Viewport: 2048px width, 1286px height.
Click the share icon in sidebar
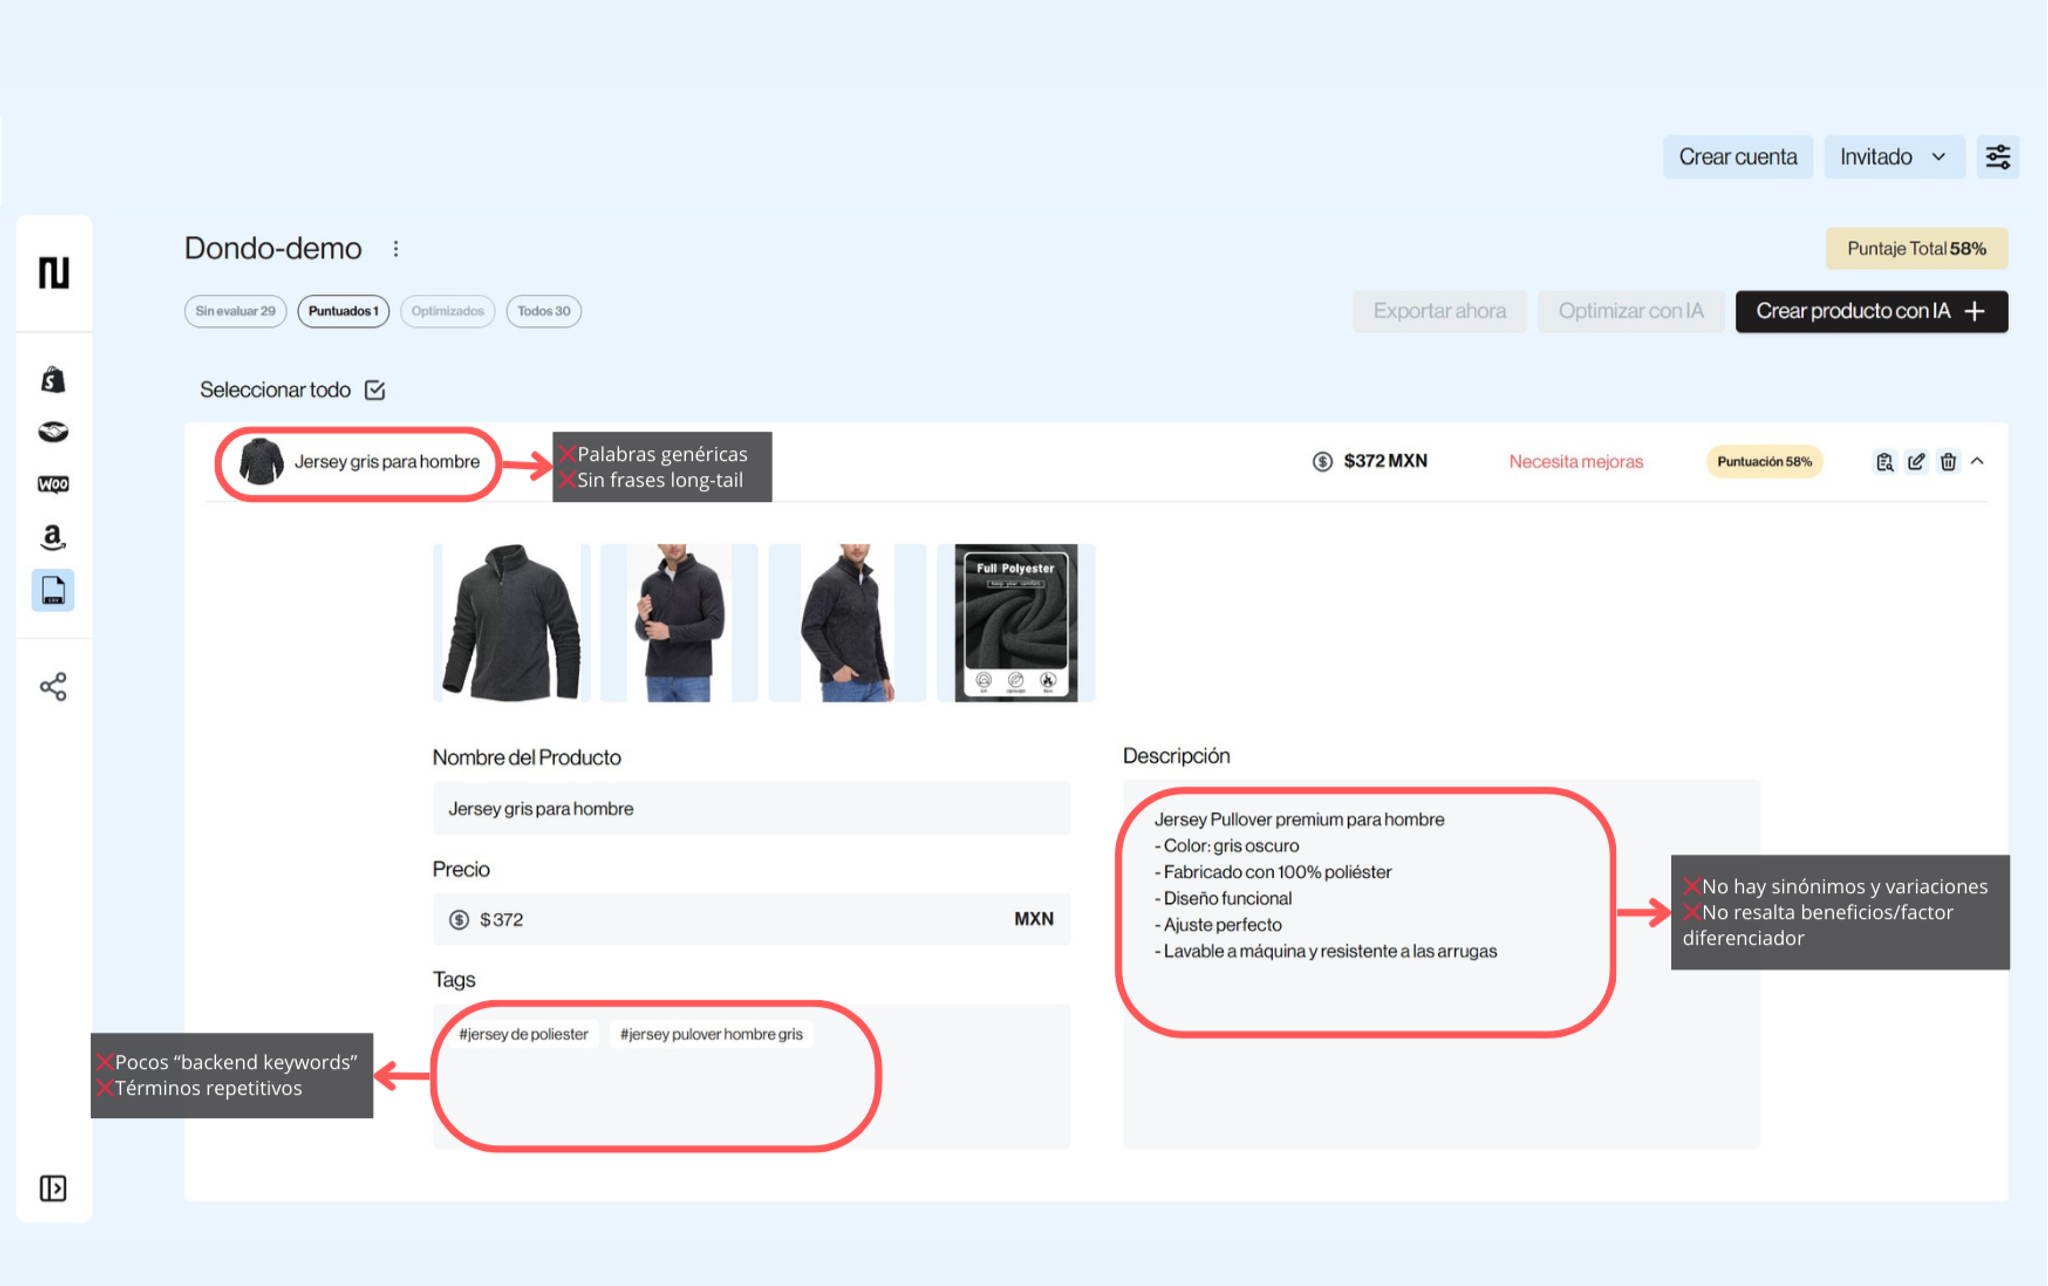tap(53, 686)
